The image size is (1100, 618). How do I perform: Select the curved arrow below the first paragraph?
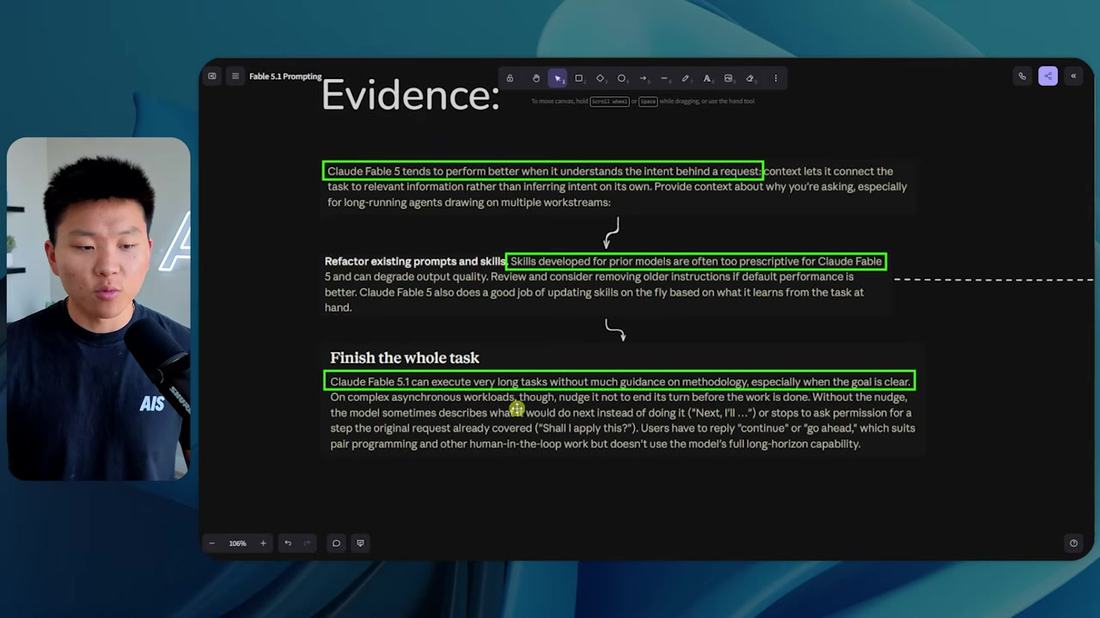point(612,233)
